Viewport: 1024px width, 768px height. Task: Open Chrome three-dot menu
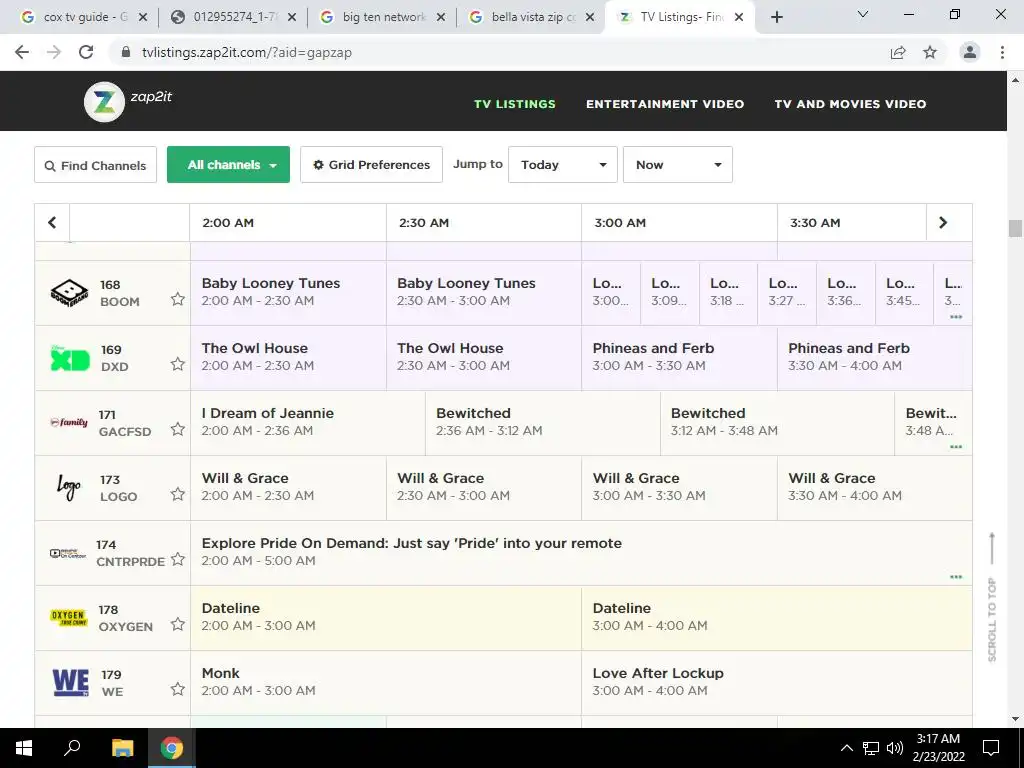tap(1002, 52)
